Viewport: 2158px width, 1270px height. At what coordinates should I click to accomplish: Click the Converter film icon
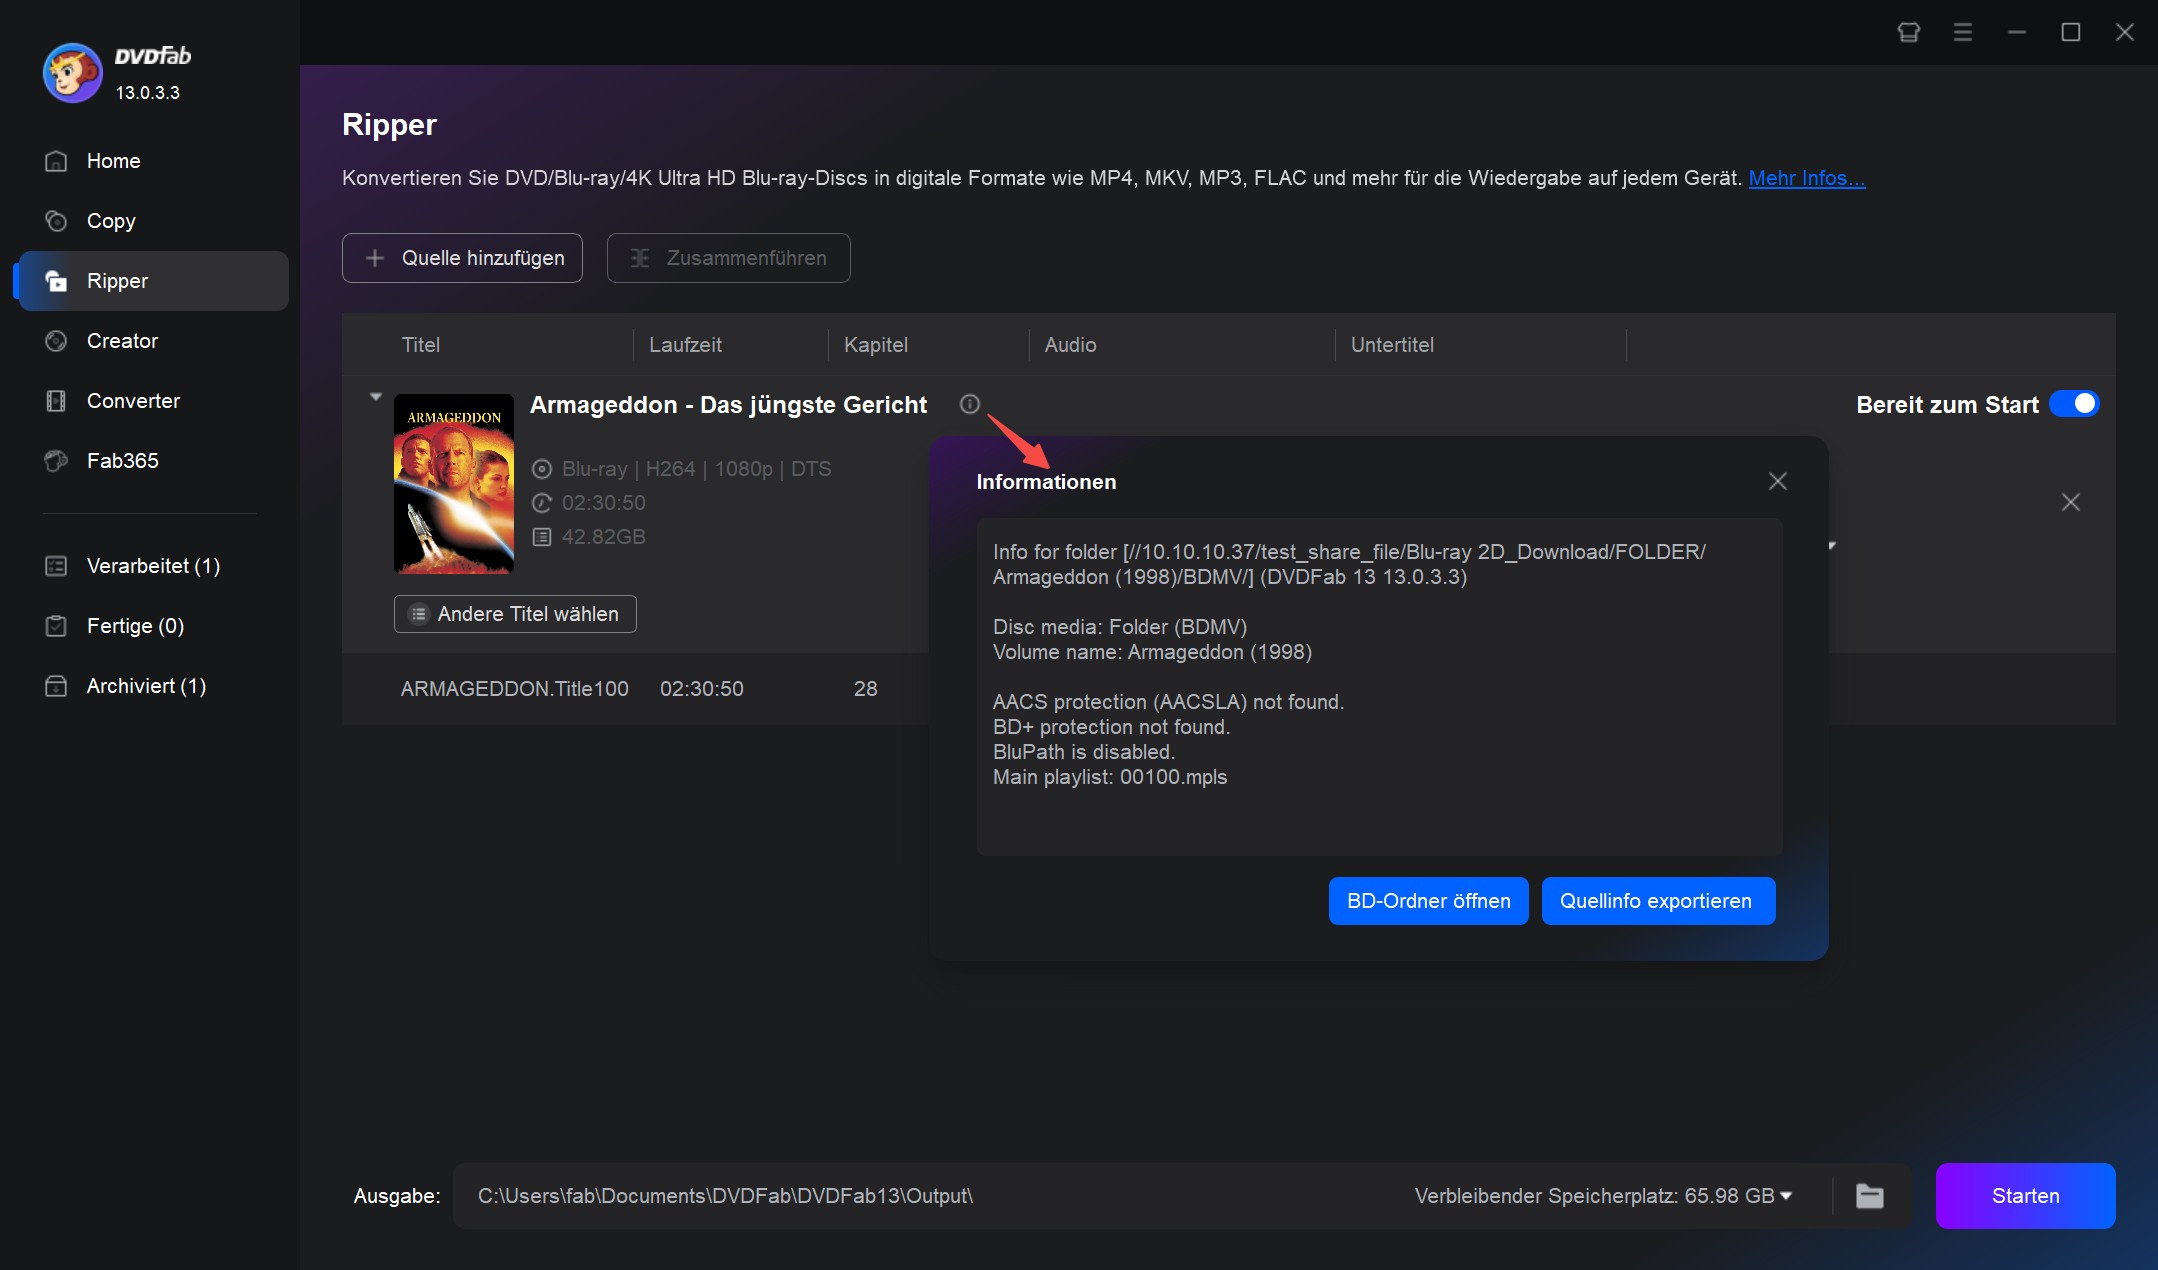click(56, 401)
